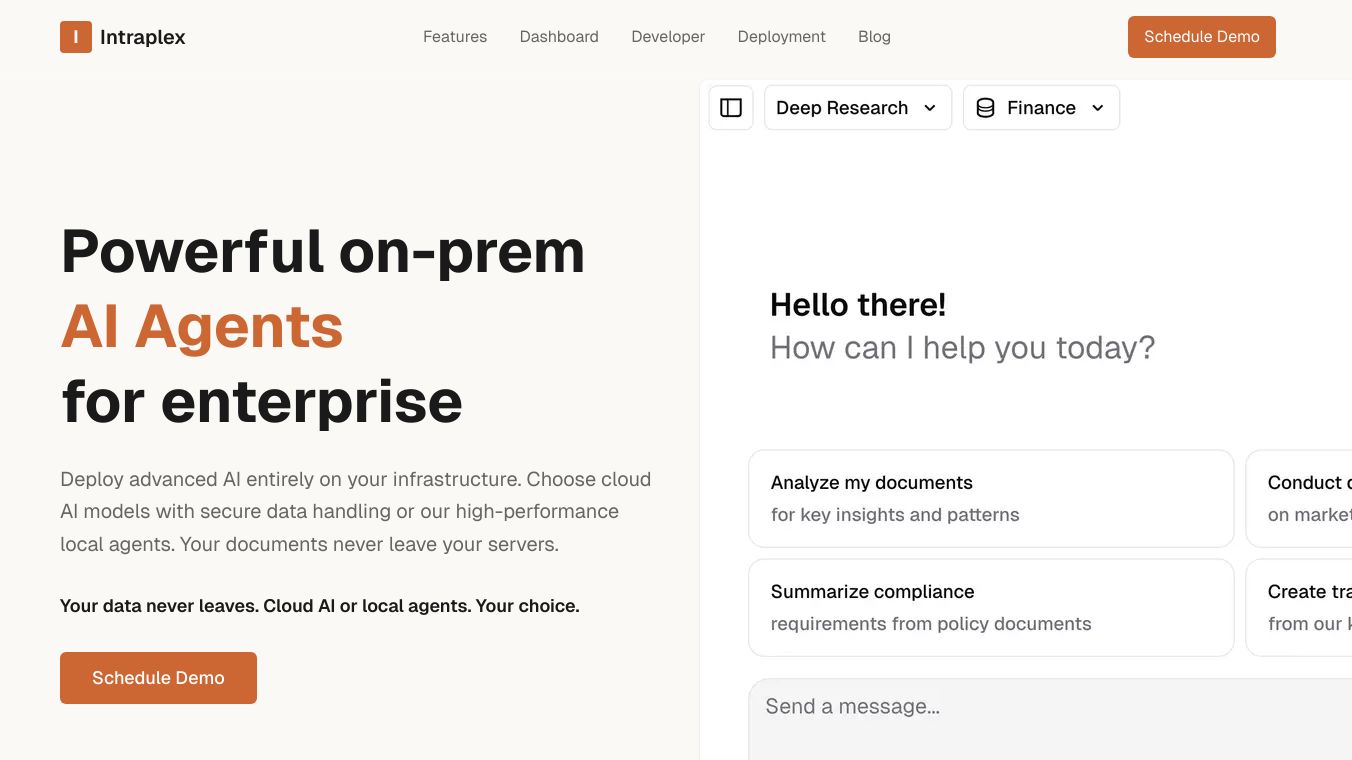Navigate to the Deployment page
The image size is (1352, 760).
point(781,37)
